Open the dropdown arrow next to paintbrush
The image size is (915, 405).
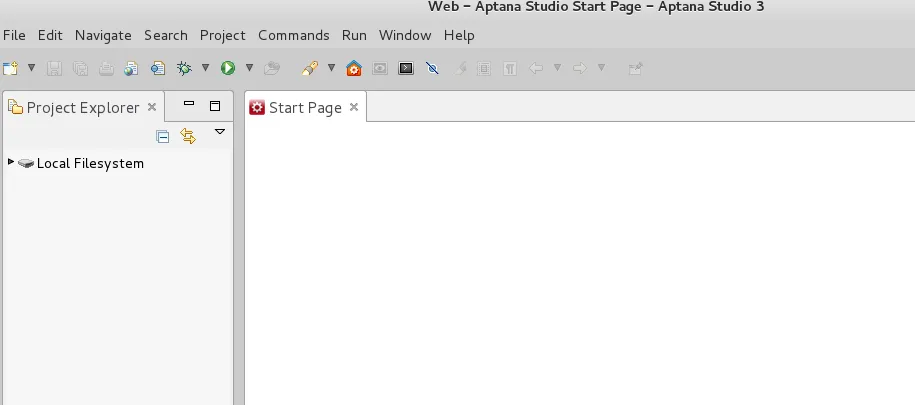click(x=331, y=68)
